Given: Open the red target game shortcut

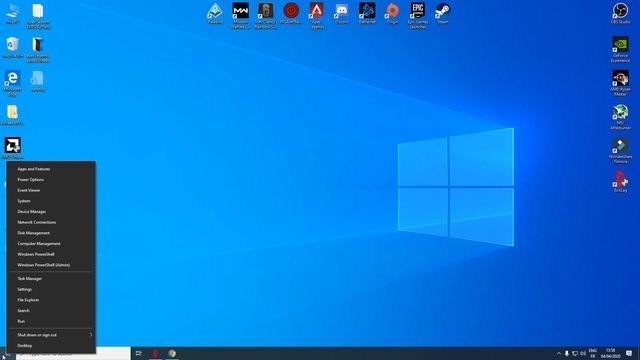Looking at the screenshot, I should pos(291,13).
